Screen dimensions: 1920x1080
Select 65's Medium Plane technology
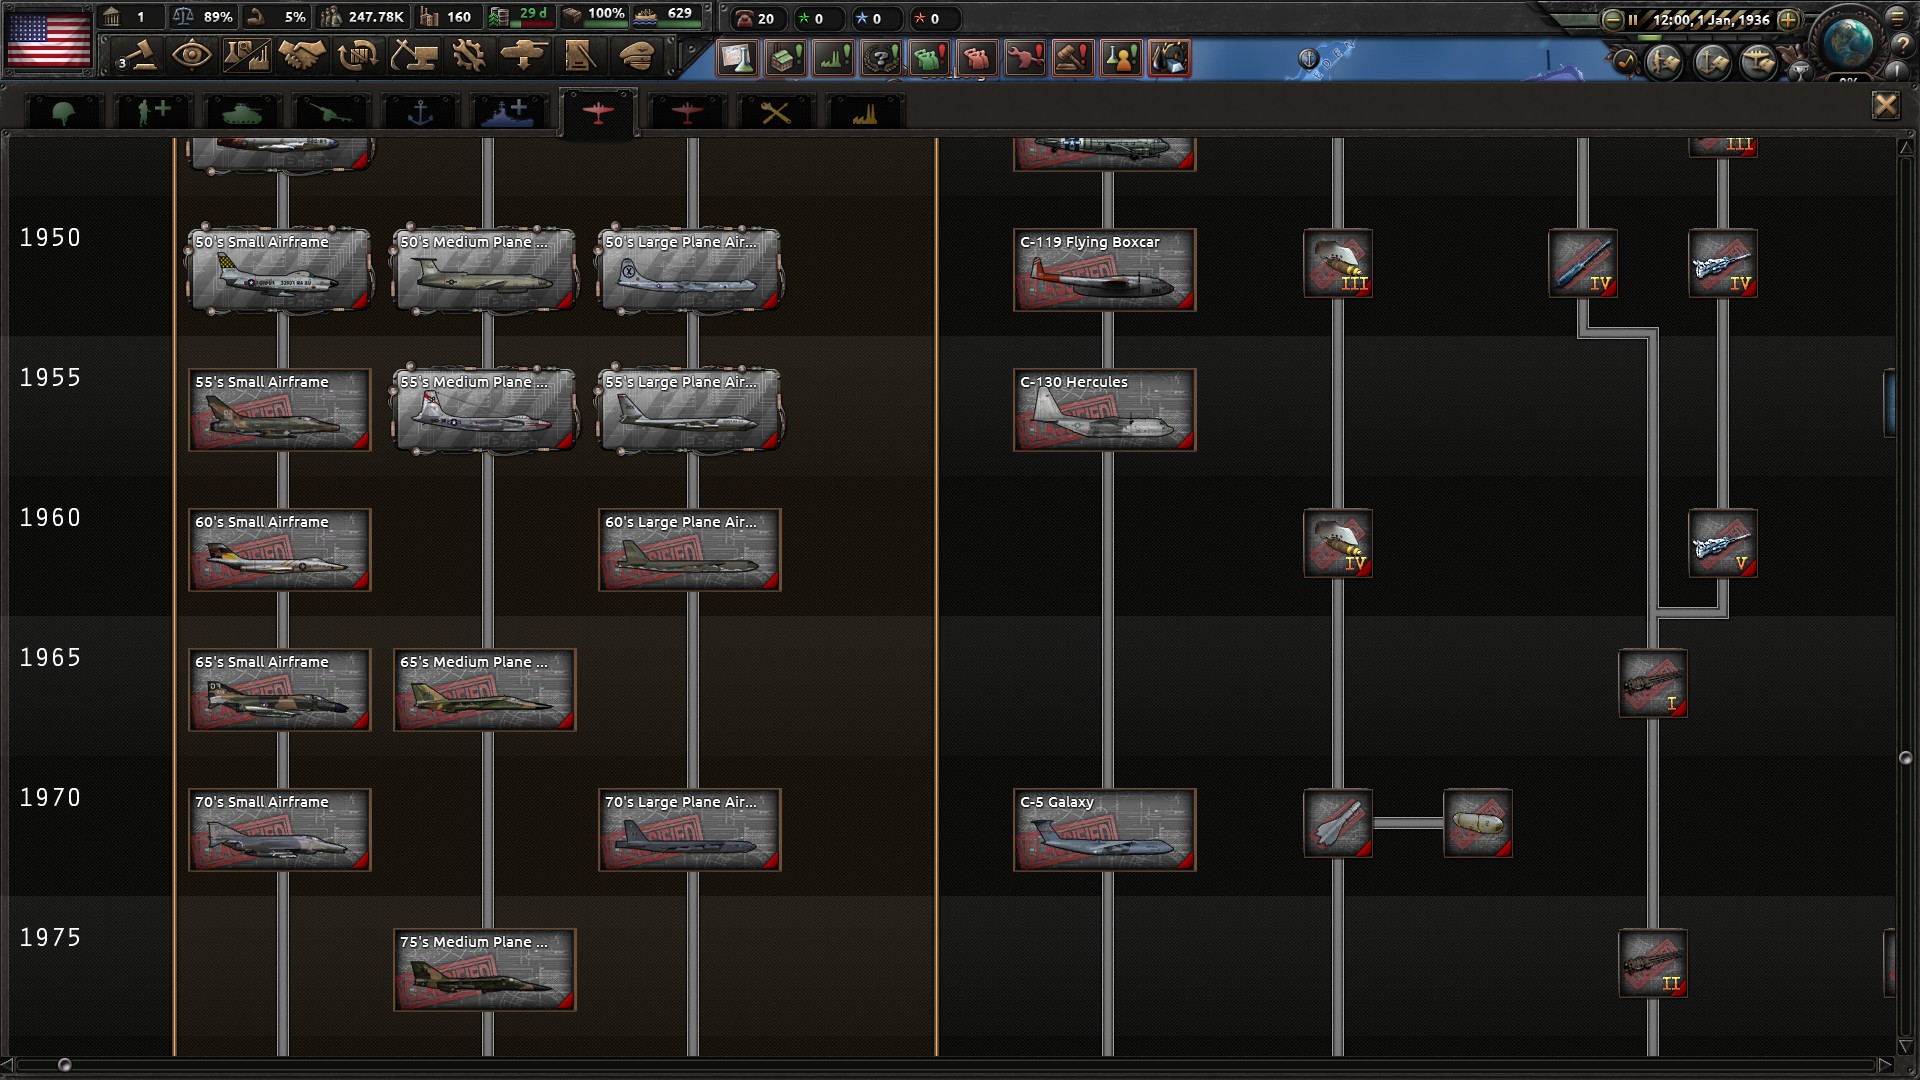point(484,690)
